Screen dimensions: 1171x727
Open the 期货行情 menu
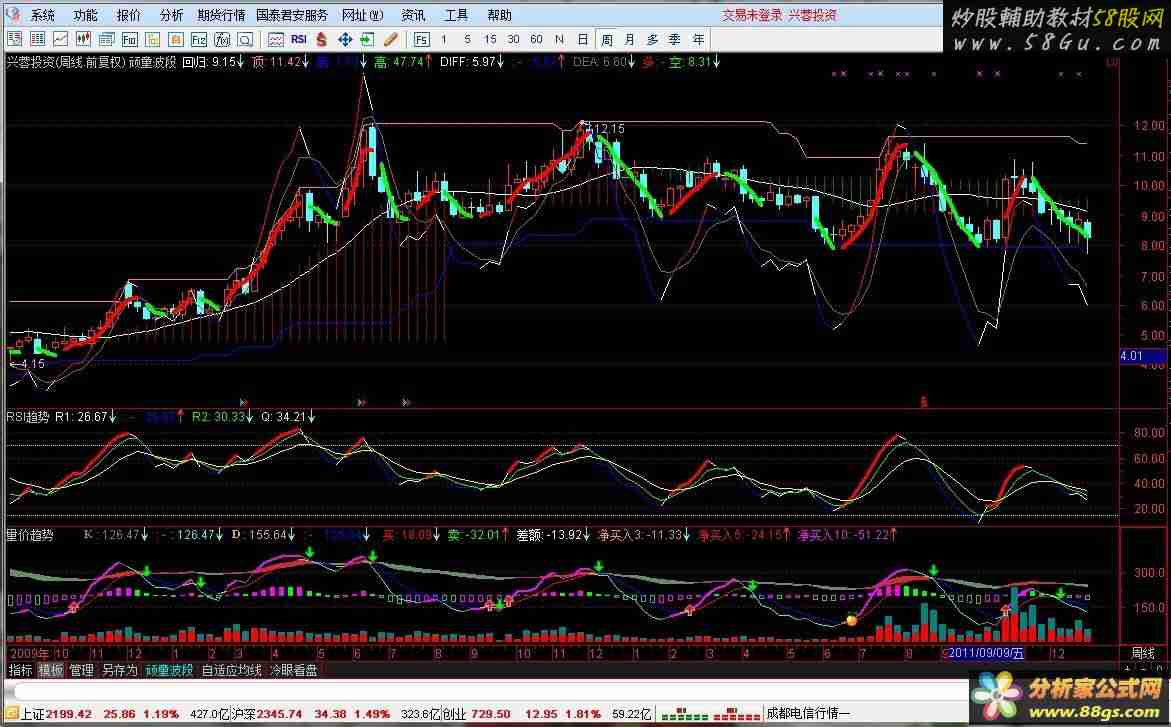coord(221,15)
